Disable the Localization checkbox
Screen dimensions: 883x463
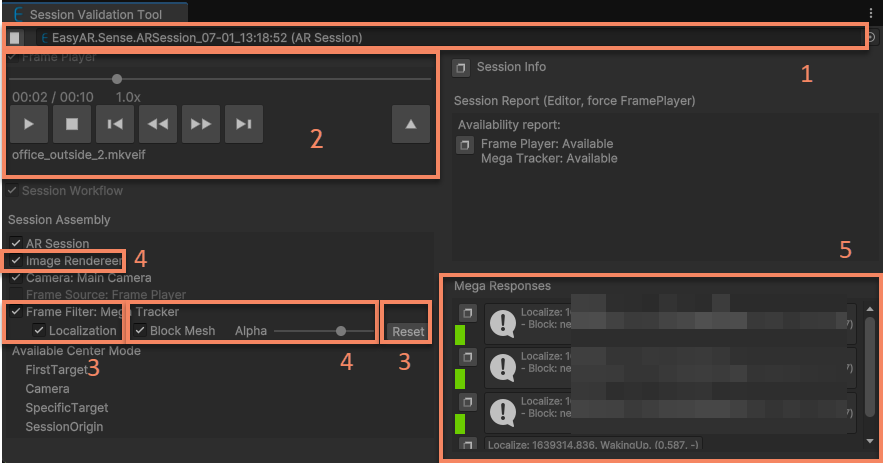pyautogui.click(x=39, y=331)
